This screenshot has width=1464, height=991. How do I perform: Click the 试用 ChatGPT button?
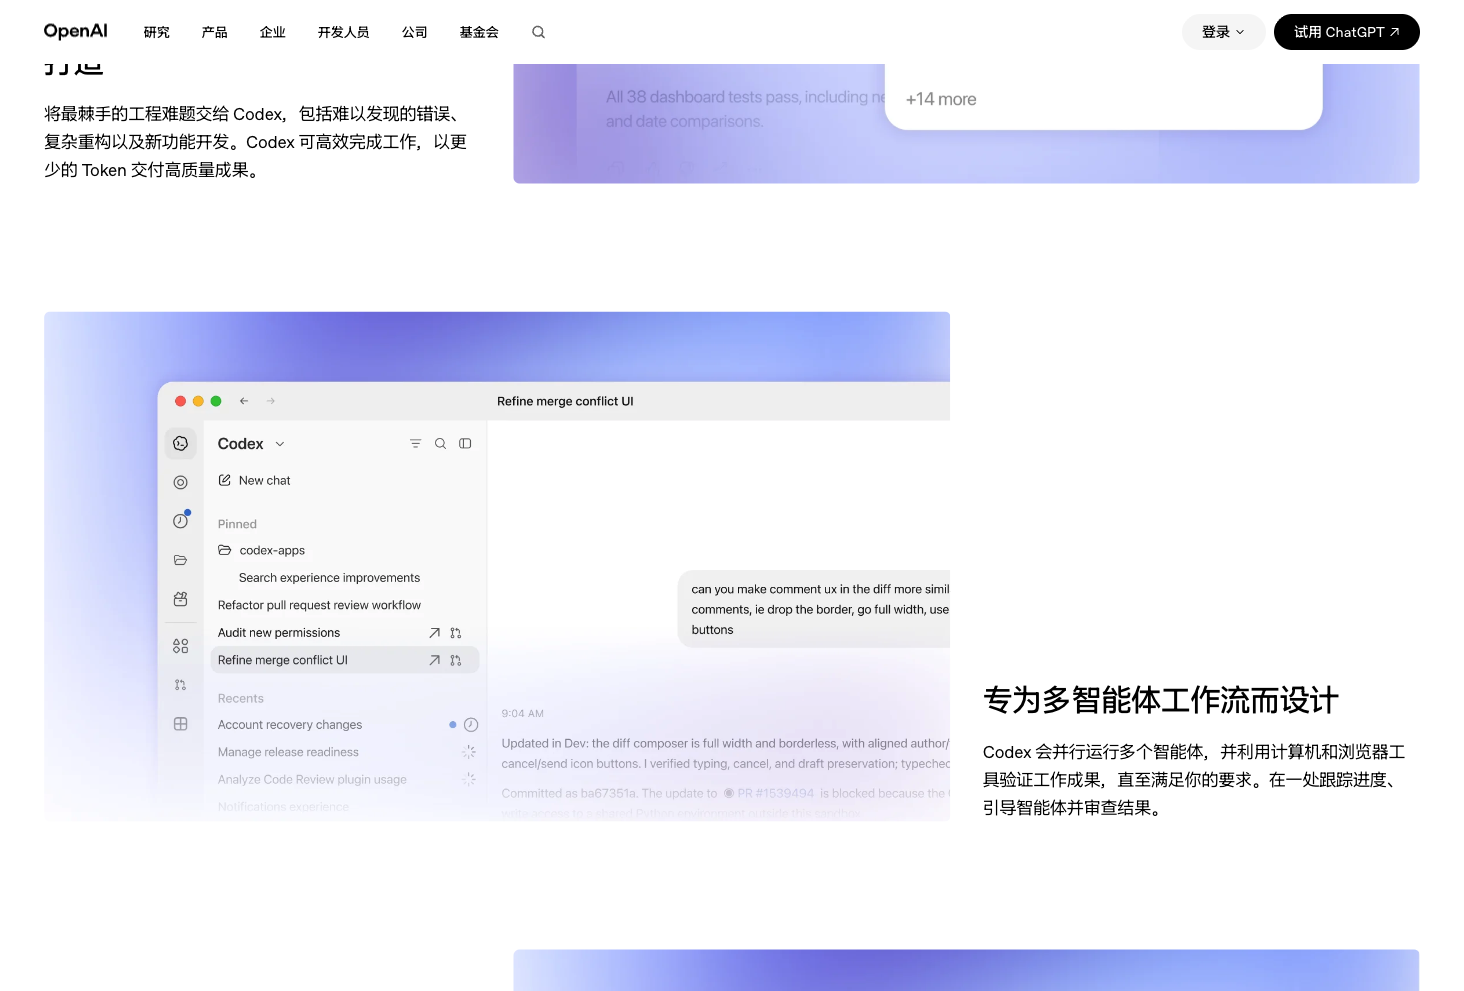coord(1346,32)
